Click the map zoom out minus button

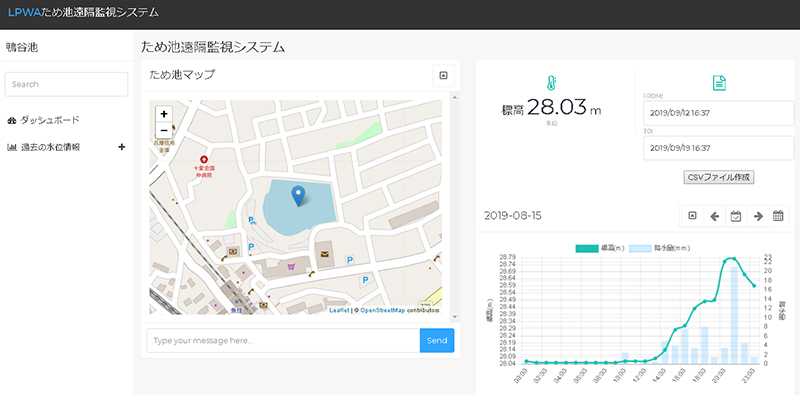(164, 130)
